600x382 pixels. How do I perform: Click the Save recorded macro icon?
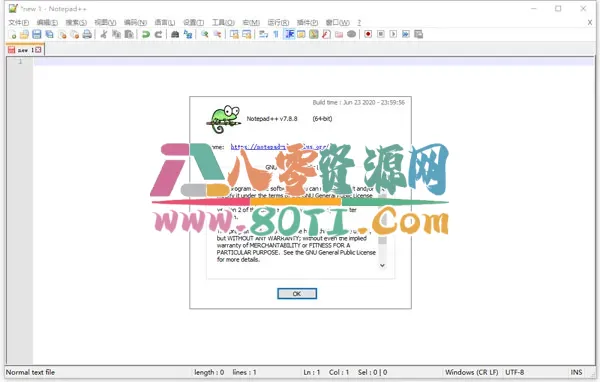pyautogui.click(x=419, y=34)
